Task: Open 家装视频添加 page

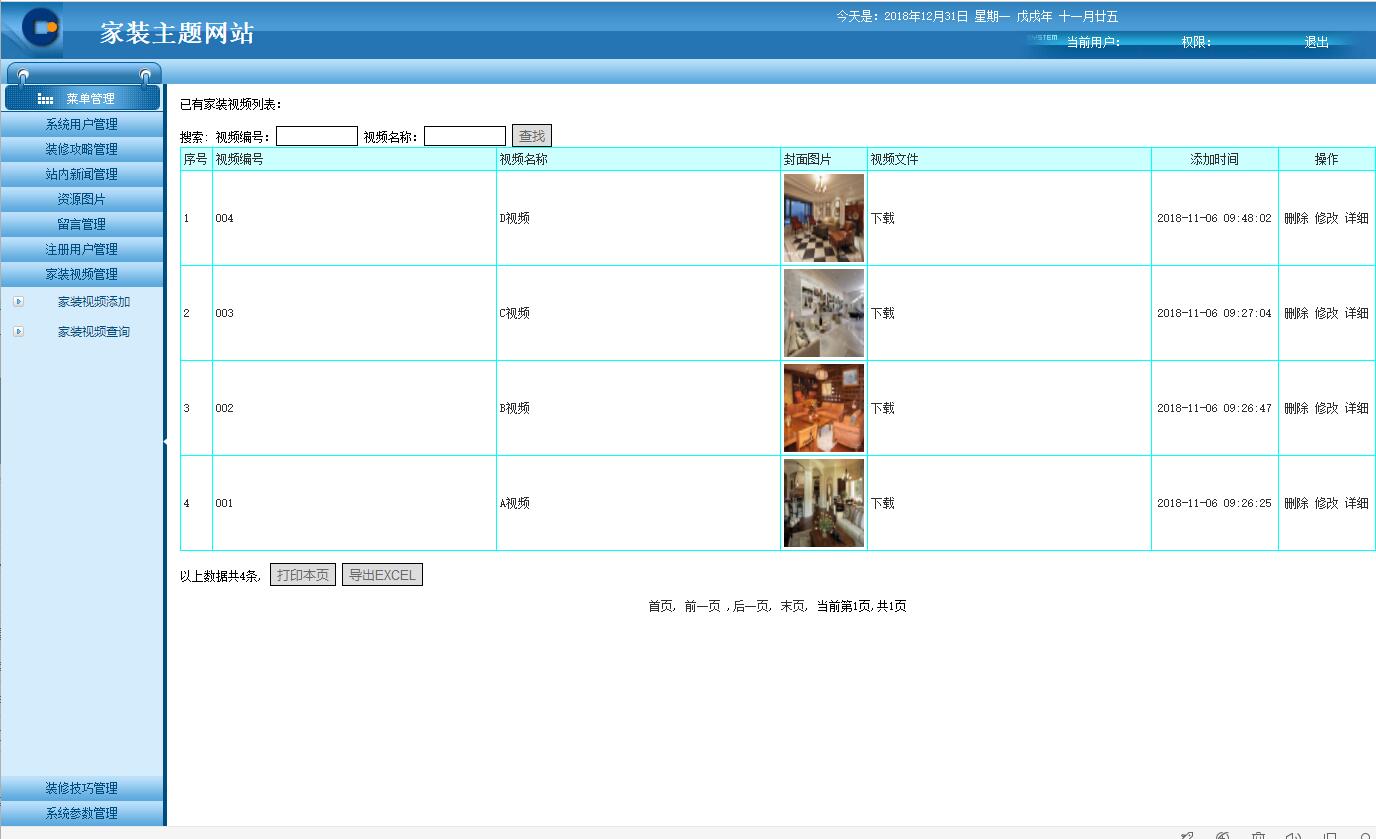Action: 94,302
